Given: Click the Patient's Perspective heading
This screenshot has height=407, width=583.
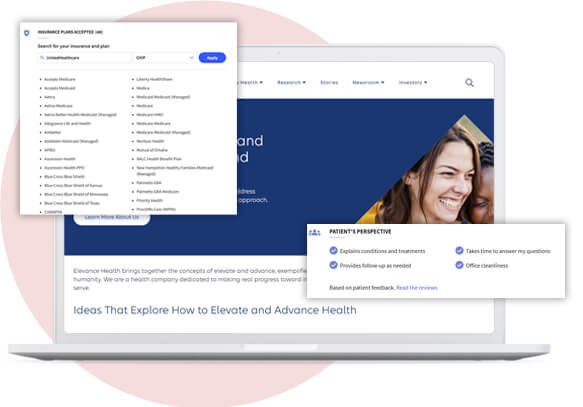Looking at the screenshot, I should 360,232.
